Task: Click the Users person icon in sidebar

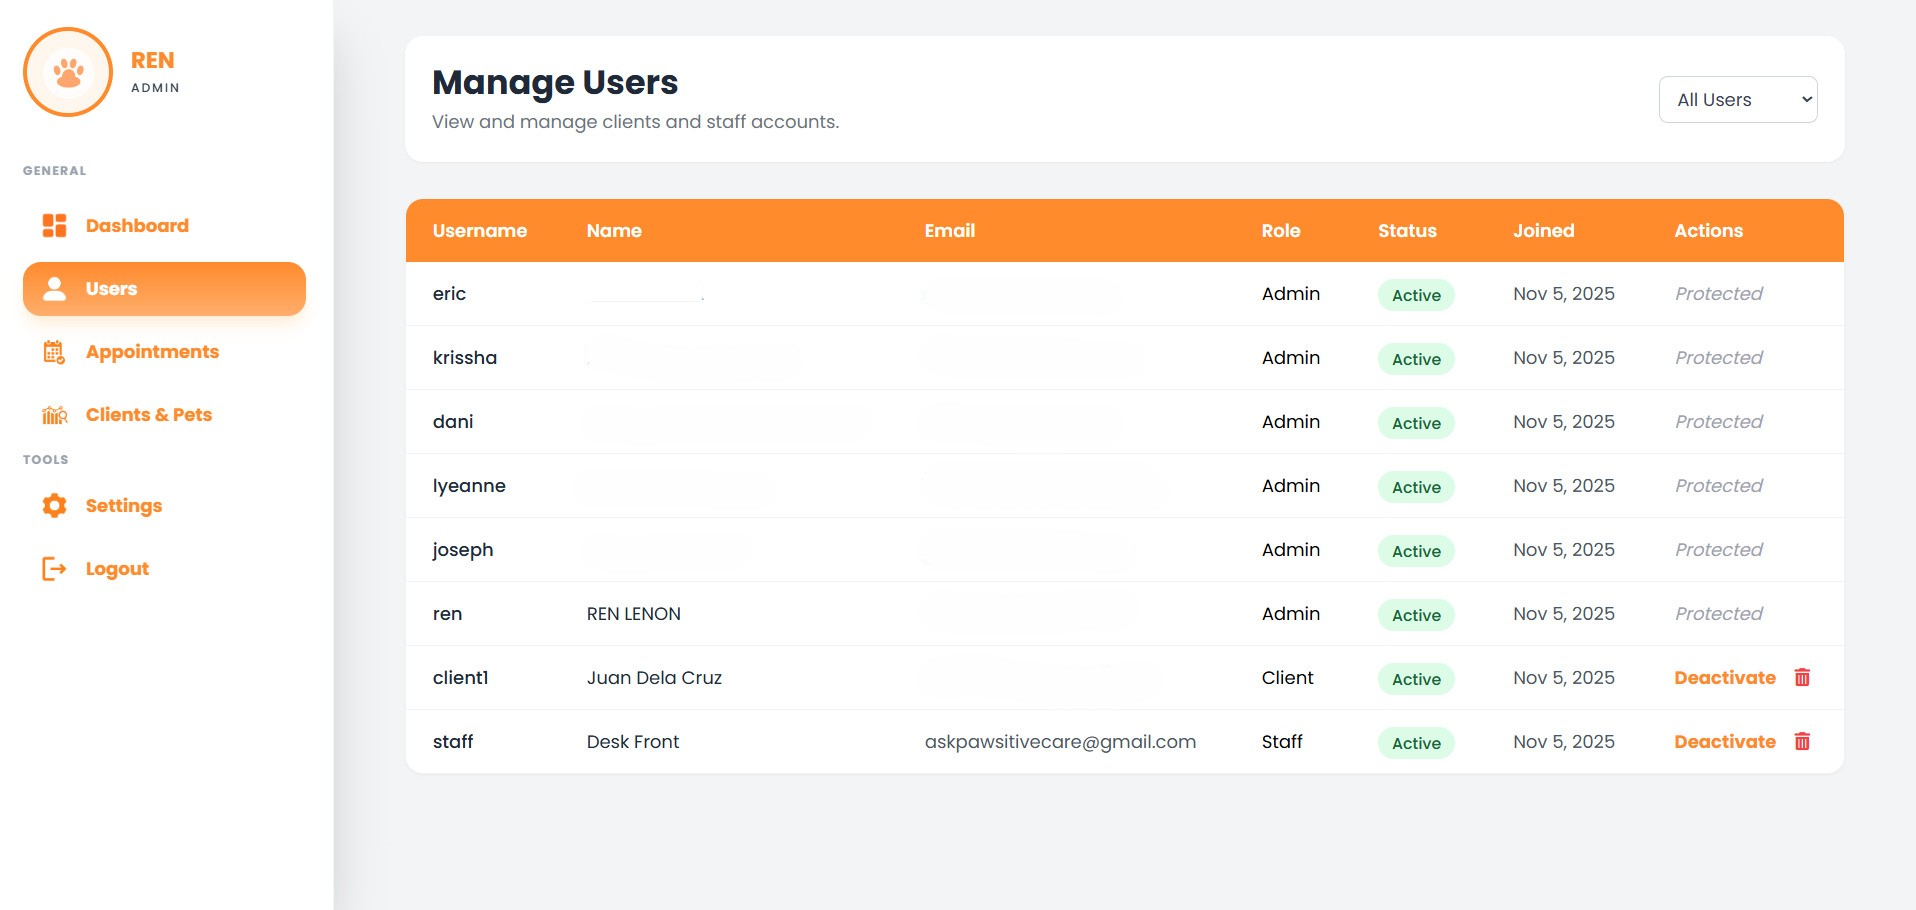Action: point(54,288)
